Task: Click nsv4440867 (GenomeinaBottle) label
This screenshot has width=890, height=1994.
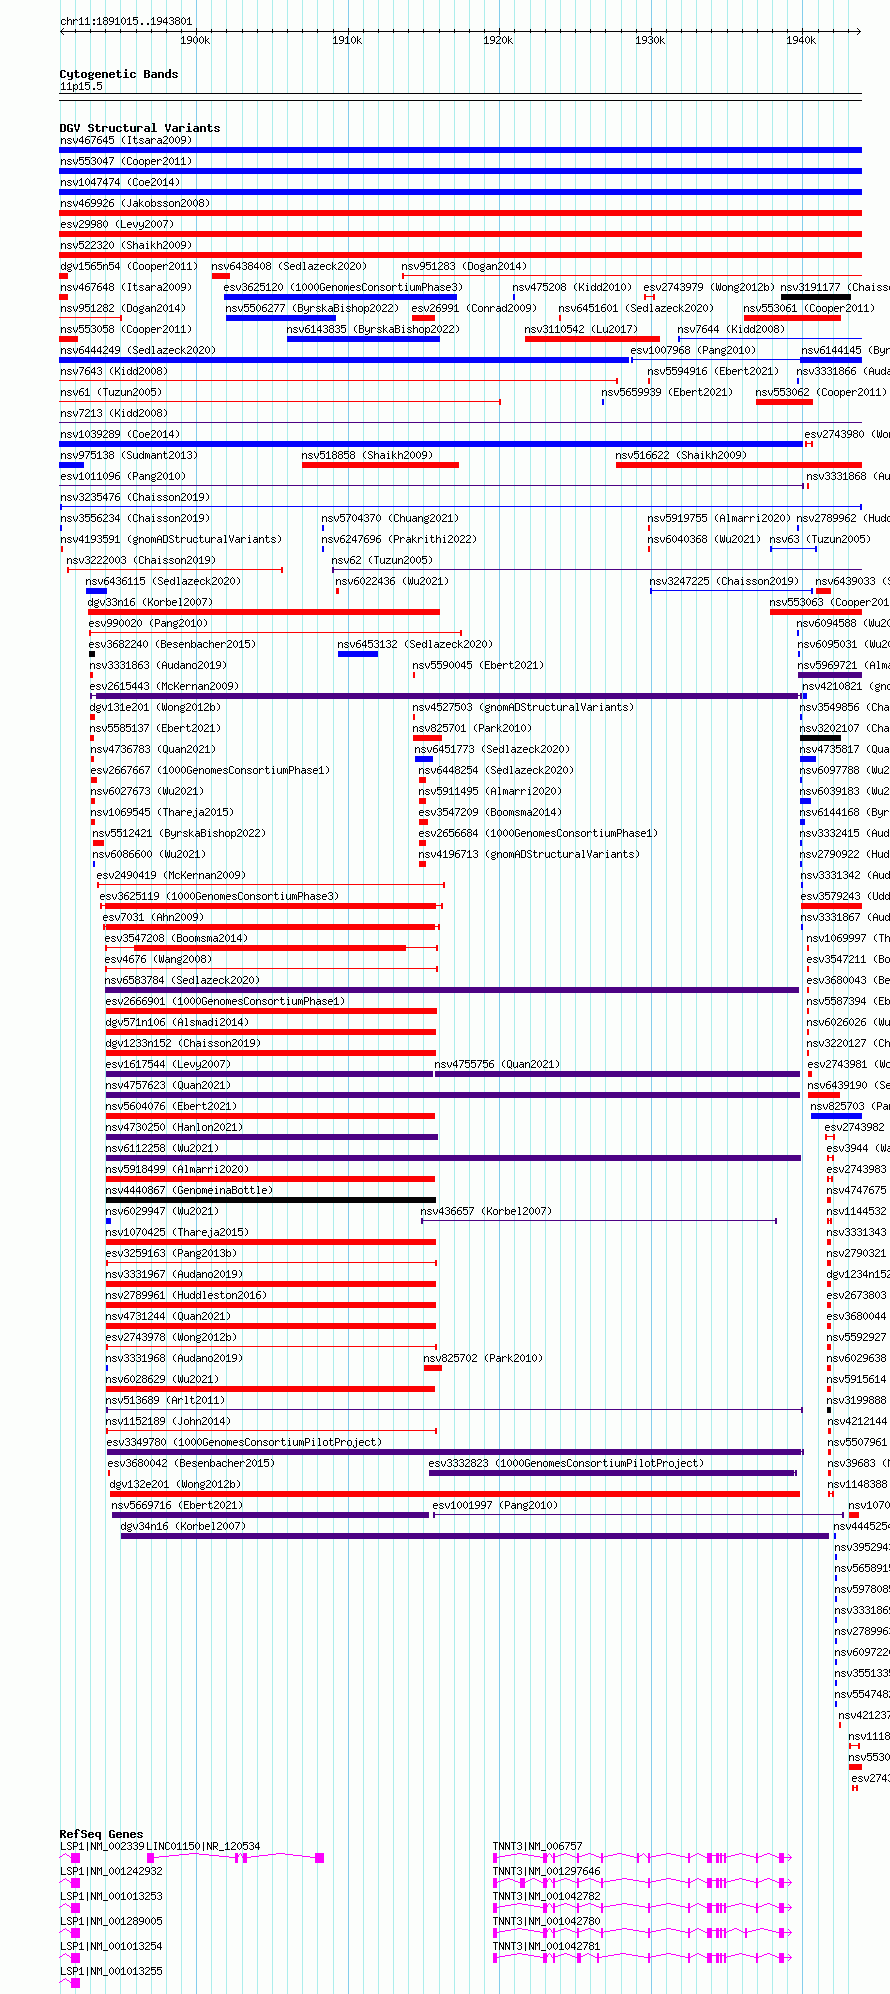Action: (188, 1190)
